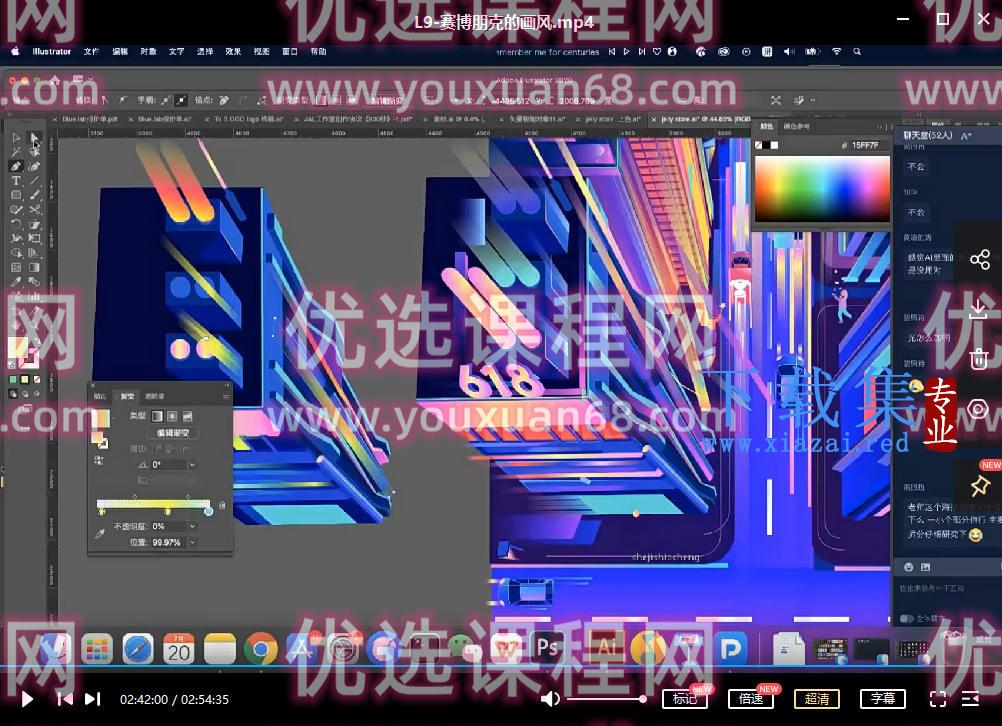Select the Pen tool

point(16,166)
